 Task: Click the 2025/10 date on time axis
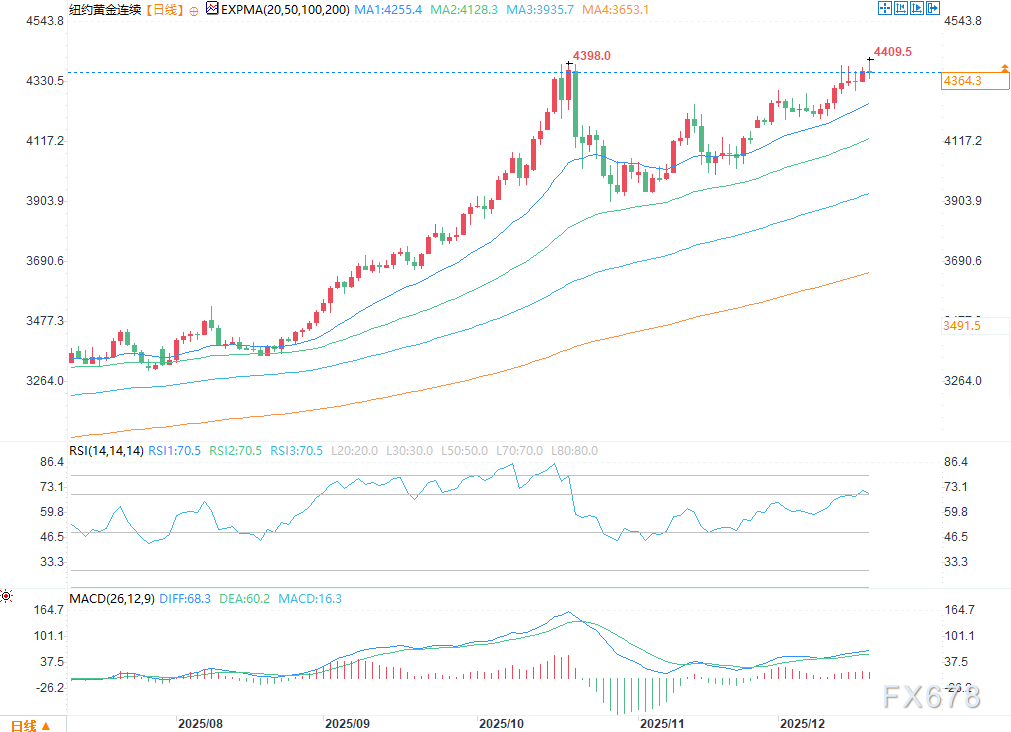tap(502, 722)
